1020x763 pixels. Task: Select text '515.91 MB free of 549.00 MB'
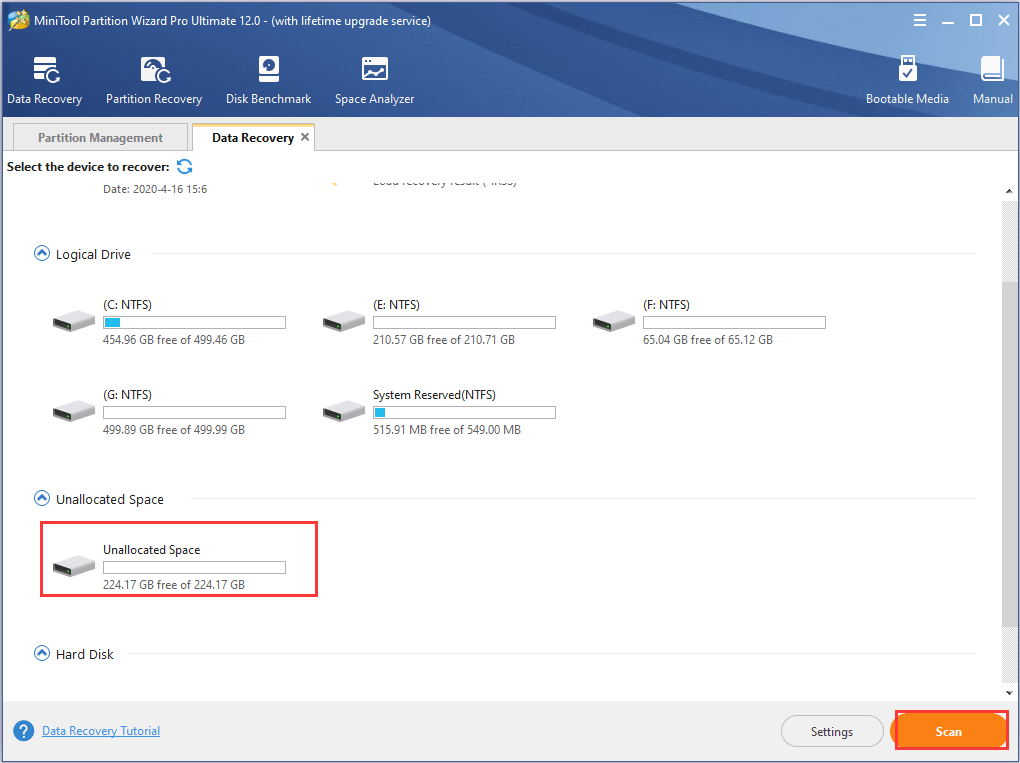[447, 429]
